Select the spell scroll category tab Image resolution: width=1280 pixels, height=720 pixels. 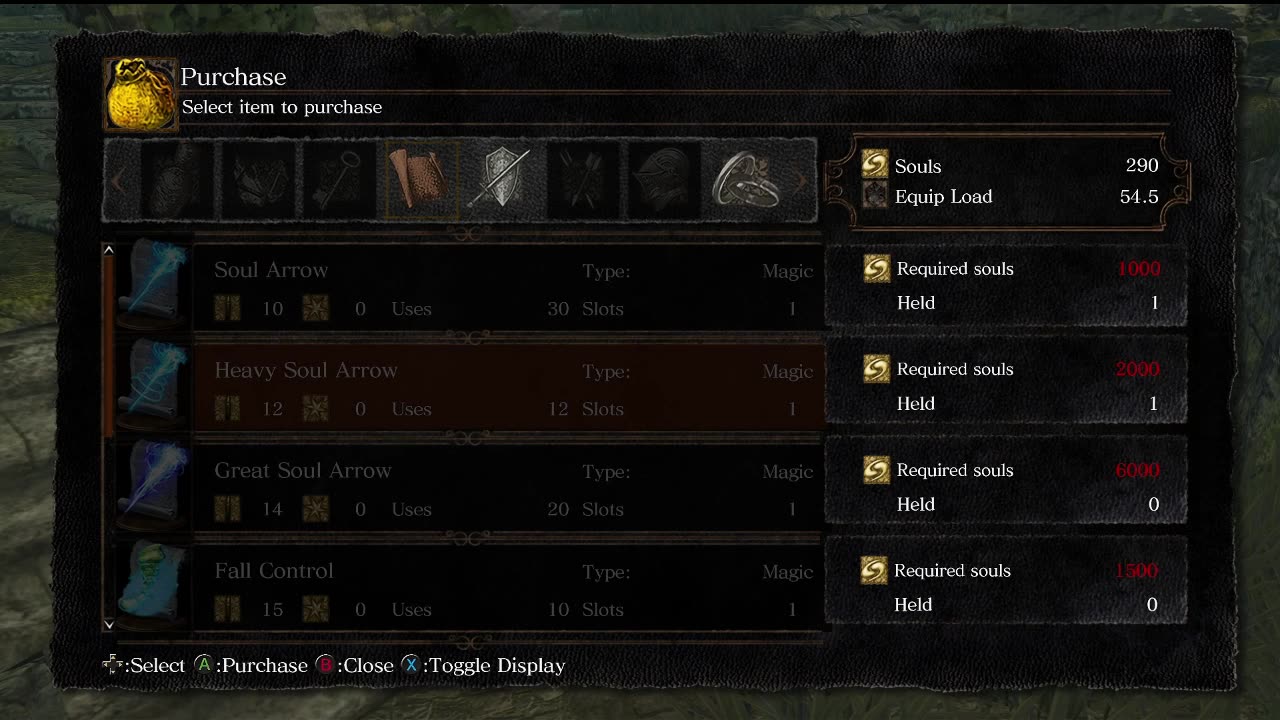tap(421, 181)
